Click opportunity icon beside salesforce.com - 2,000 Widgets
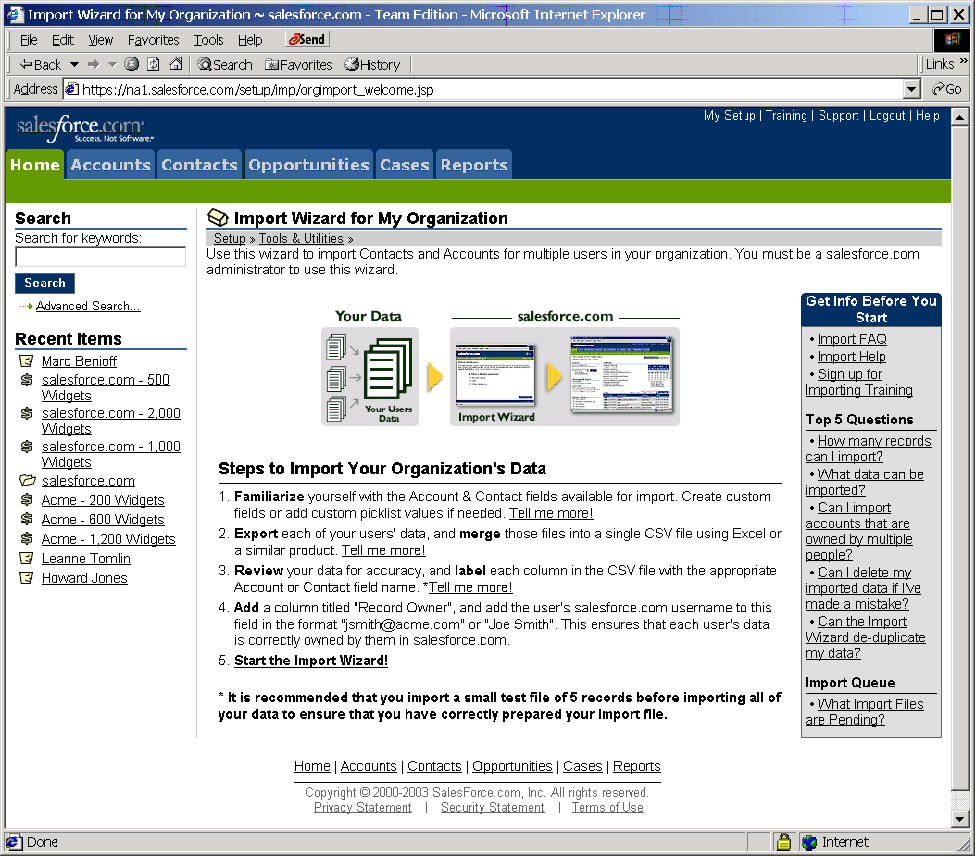The width and height of the screenshot is (975, 856). click(x=26, y=413)
